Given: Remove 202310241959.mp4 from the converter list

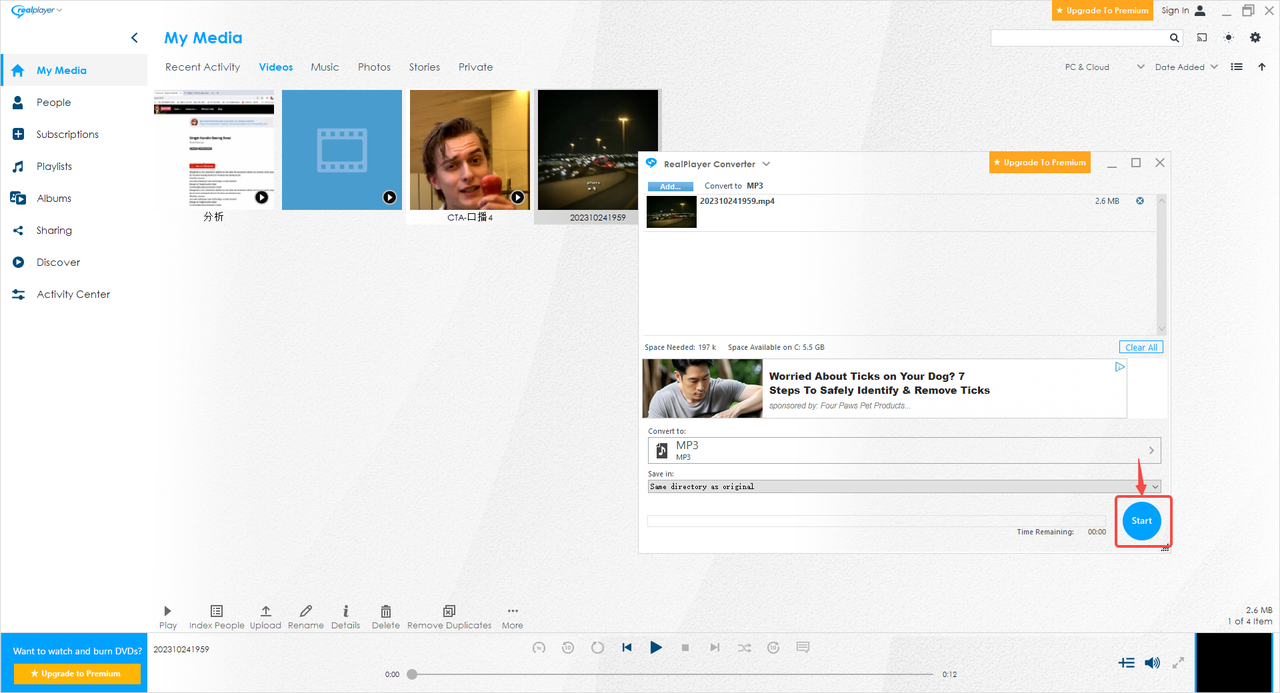Looking at the screenshot, I should tap(1140, 201).
